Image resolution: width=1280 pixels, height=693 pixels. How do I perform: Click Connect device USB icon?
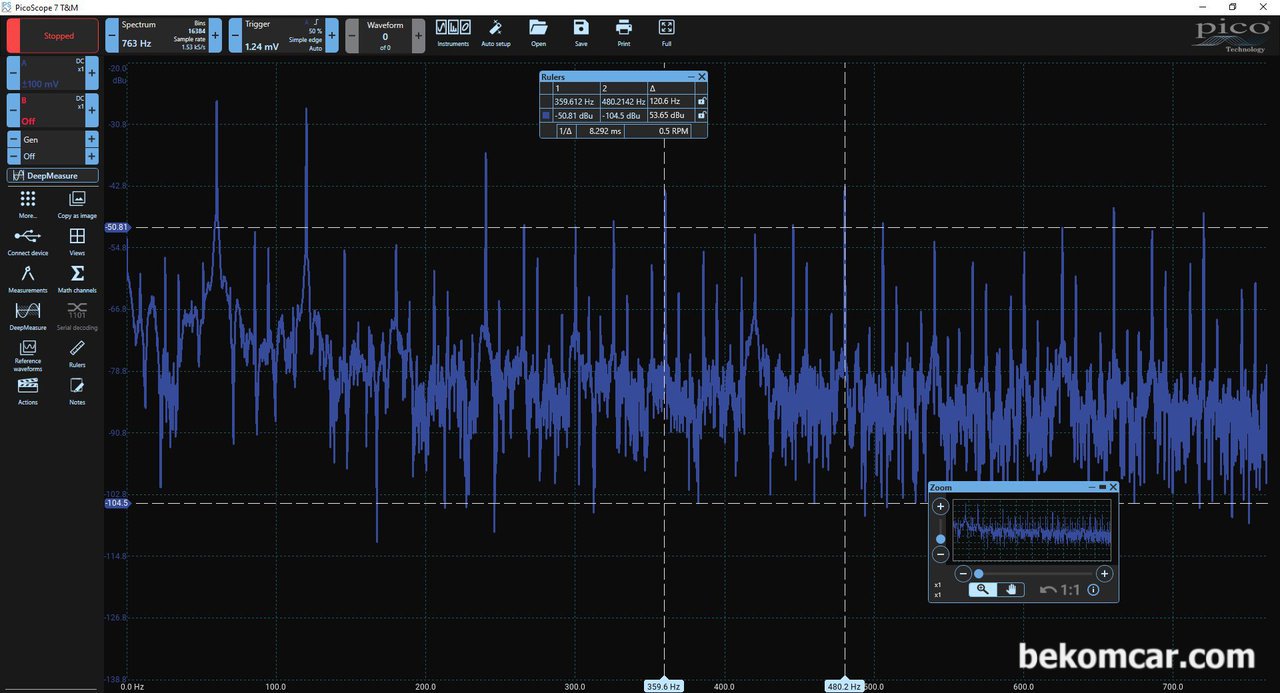pos(28,242)
